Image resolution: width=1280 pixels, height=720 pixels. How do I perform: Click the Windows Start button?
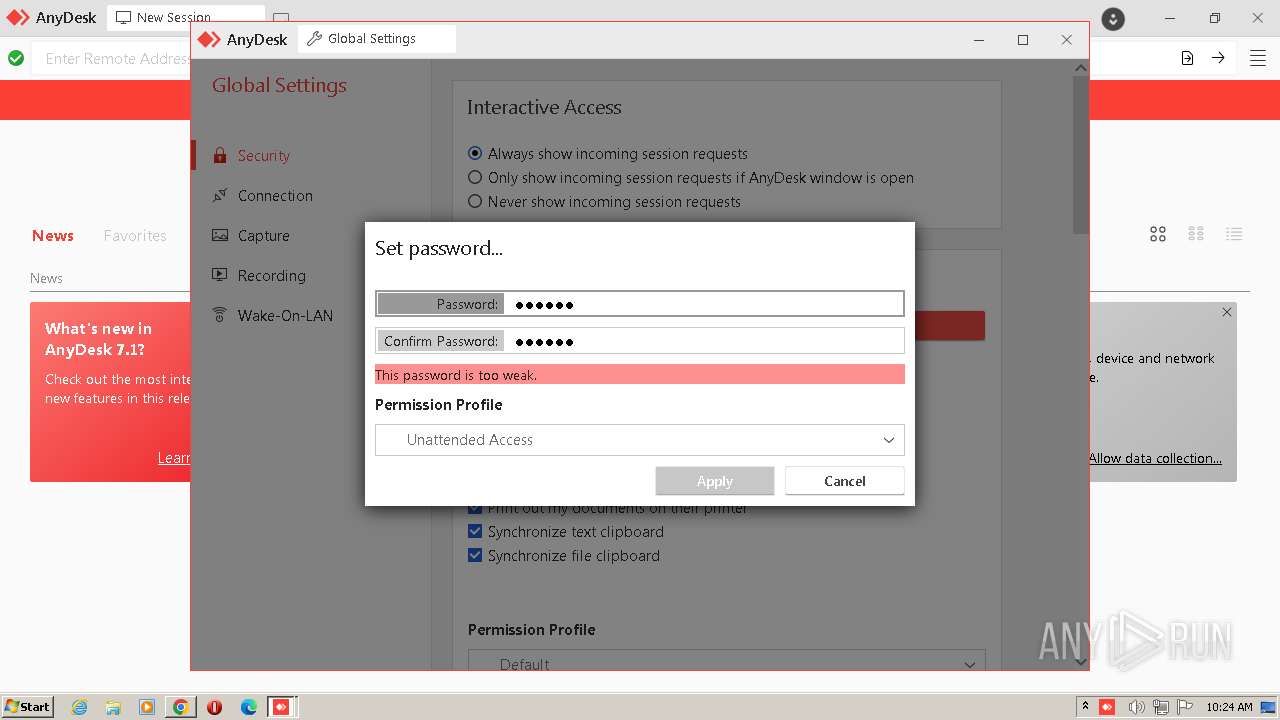pos(28,707)
